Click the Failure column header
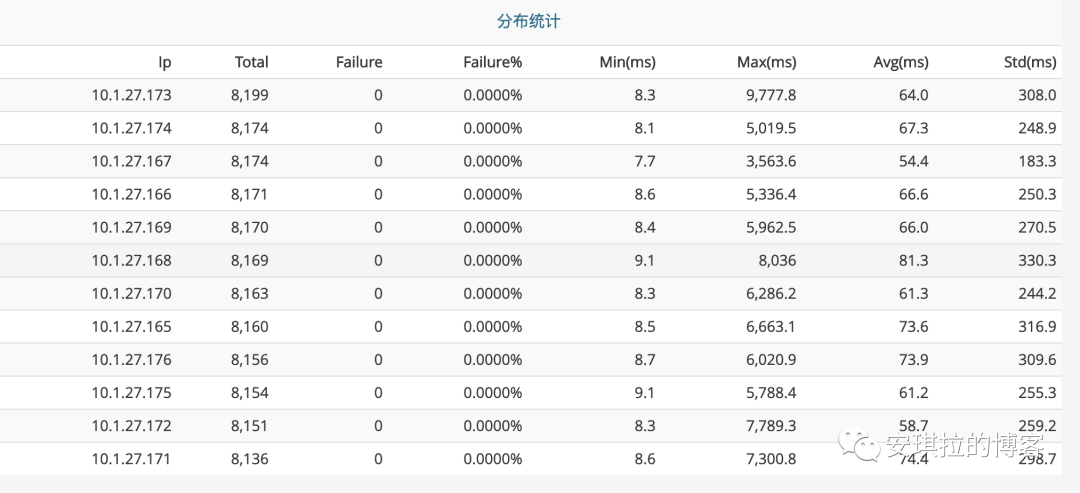This screenshot has width=1080, height=493. click(x=359, y=62)
